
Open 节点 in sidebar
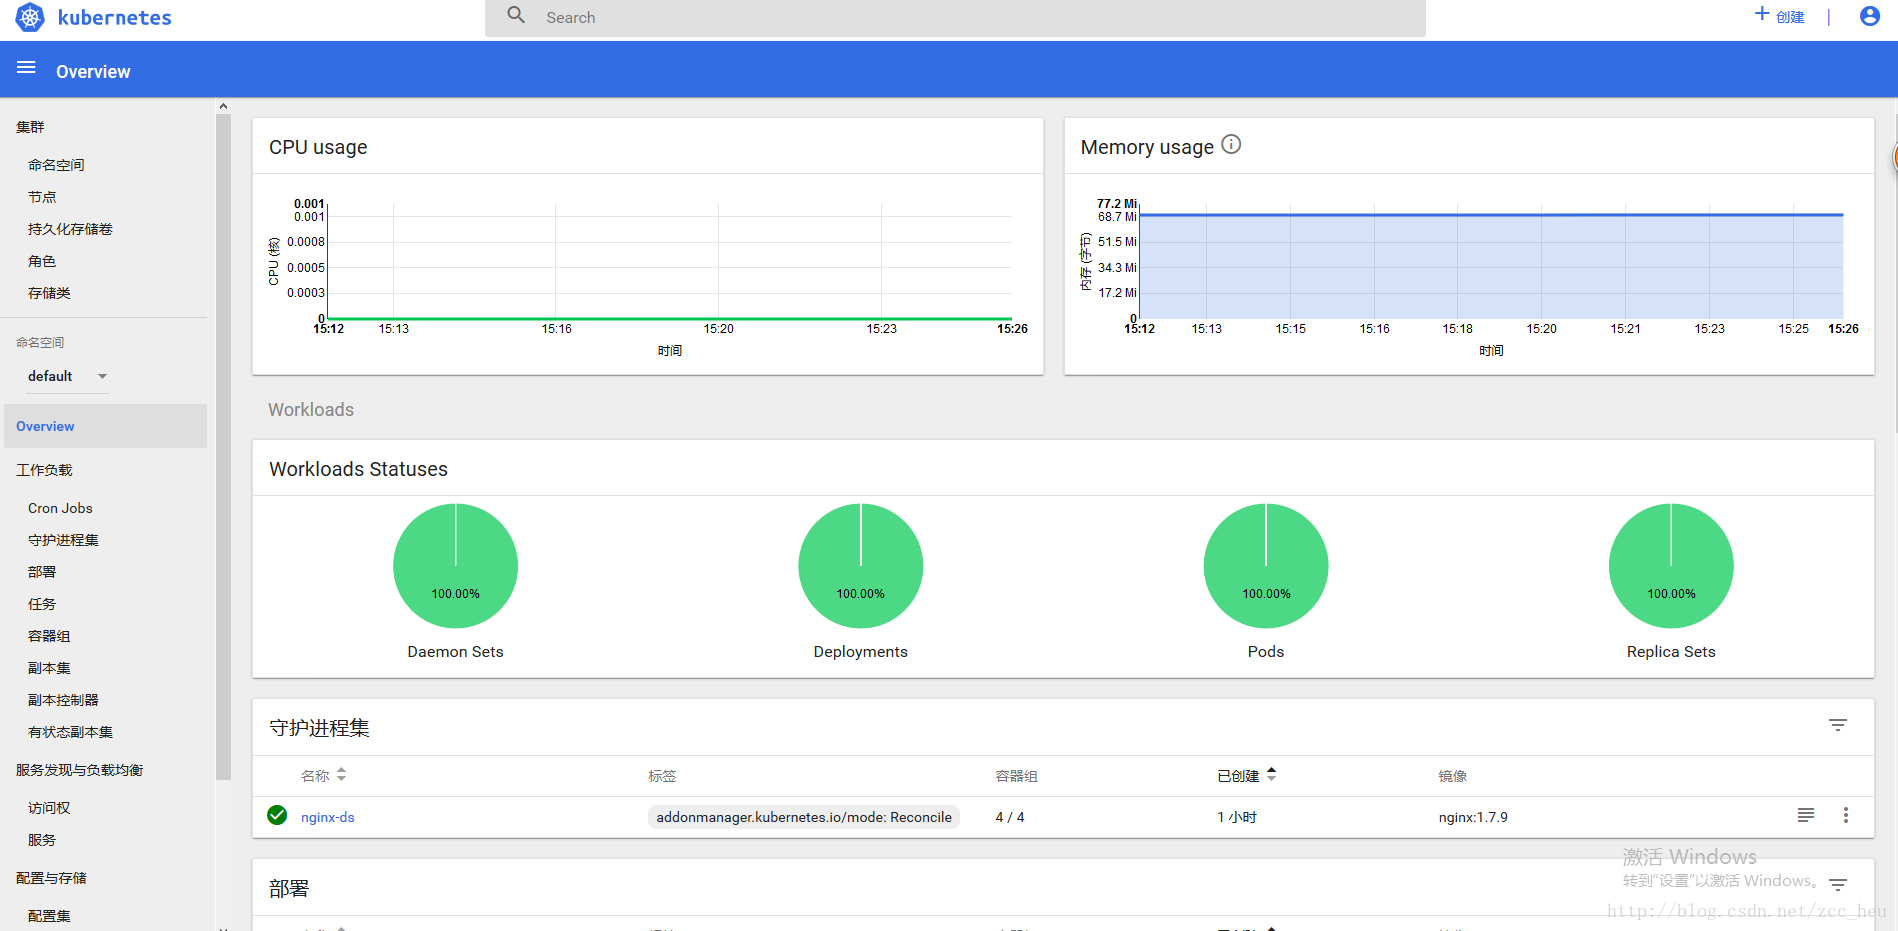42,197
